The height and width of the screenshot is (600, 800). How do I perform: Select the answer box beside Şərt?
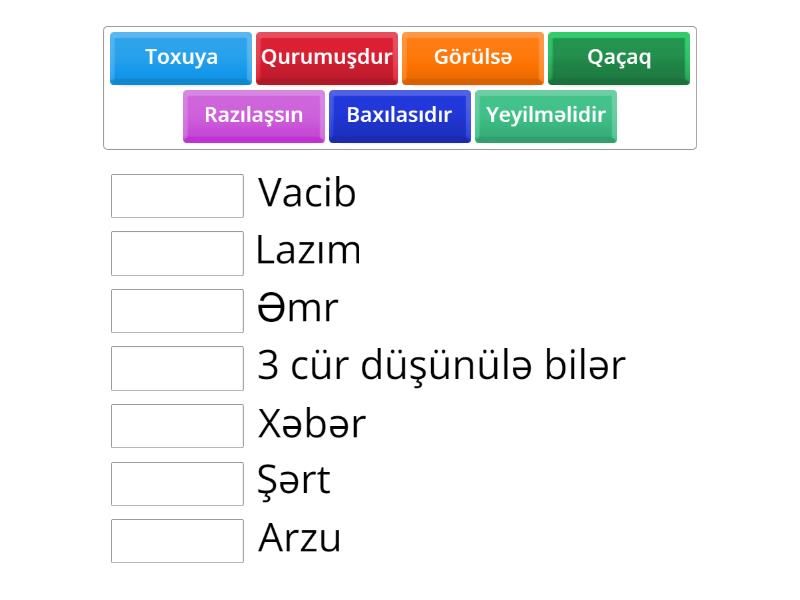pyautogui.click(x=178, y=484)
